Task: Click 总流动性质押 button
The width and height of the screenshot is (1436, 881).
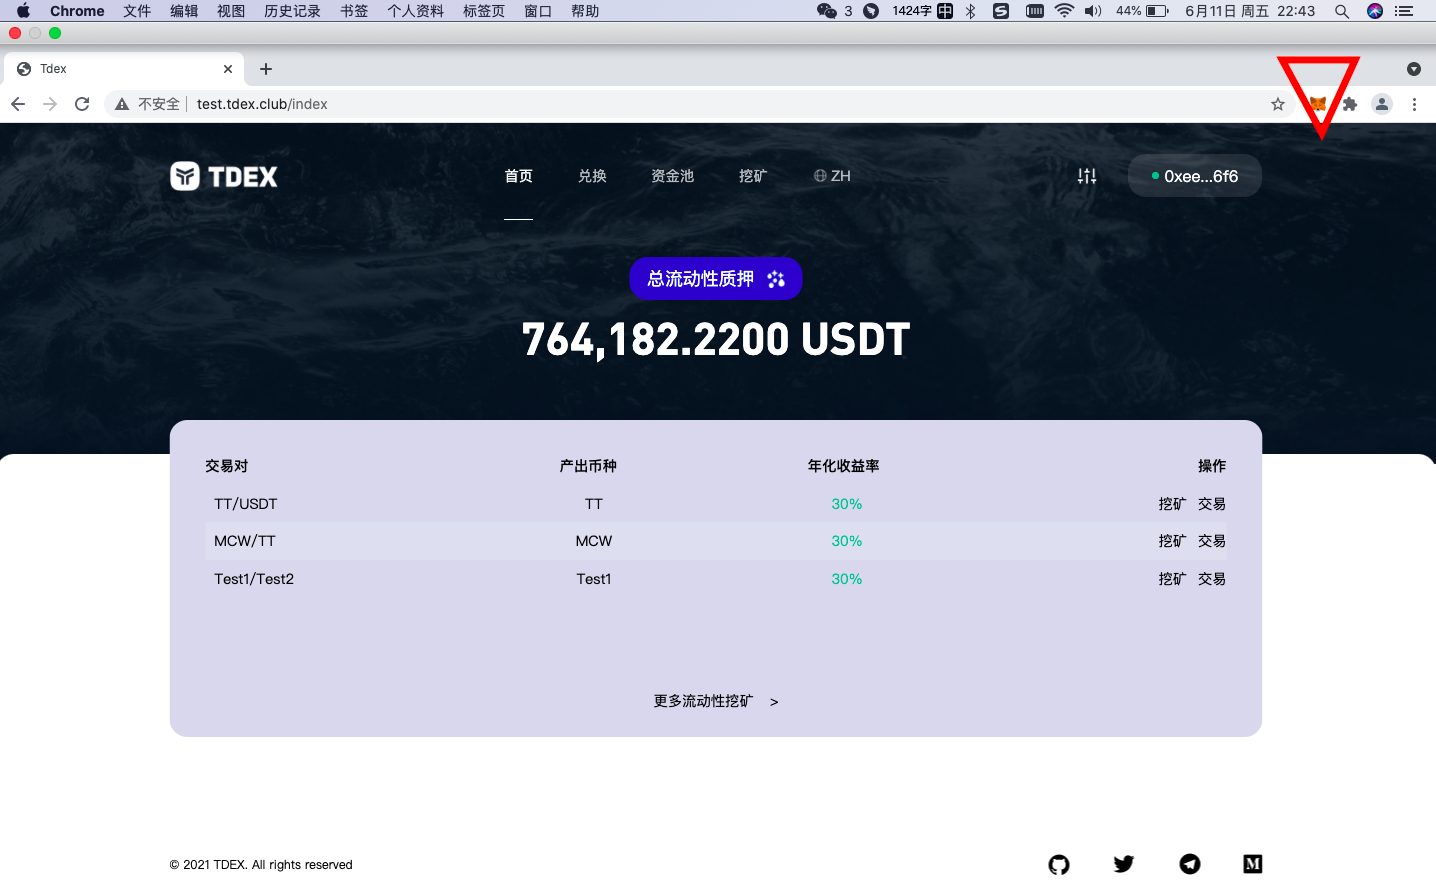Action: 716,279
